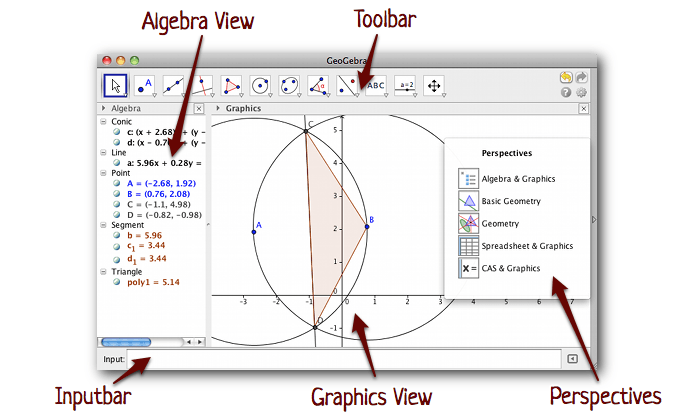Collapse the Perspectives sidebar arrow

tap(594, 220)
